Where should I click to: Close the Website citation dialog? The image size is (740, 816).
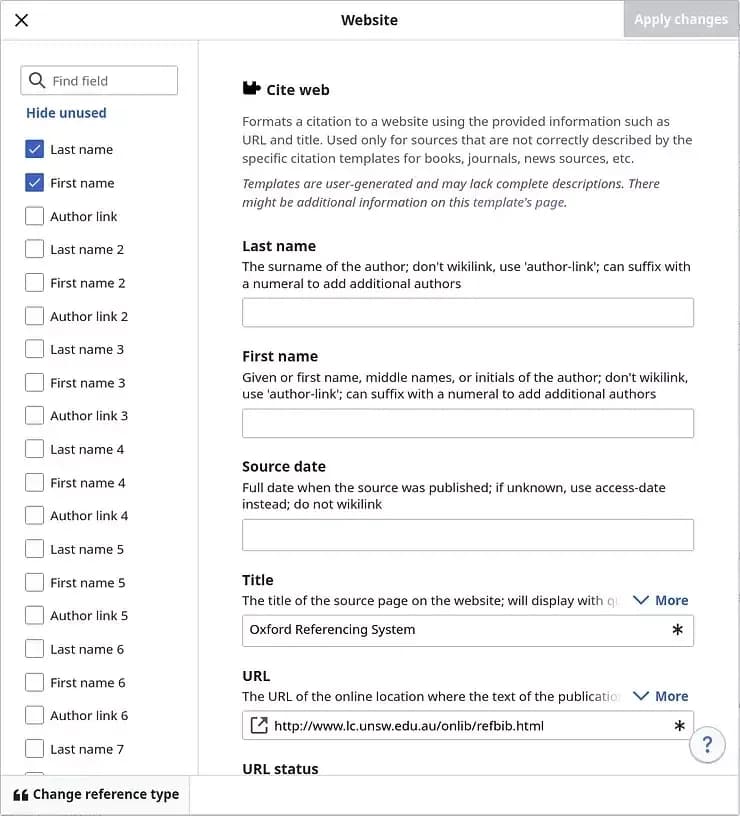click(21, 19)
